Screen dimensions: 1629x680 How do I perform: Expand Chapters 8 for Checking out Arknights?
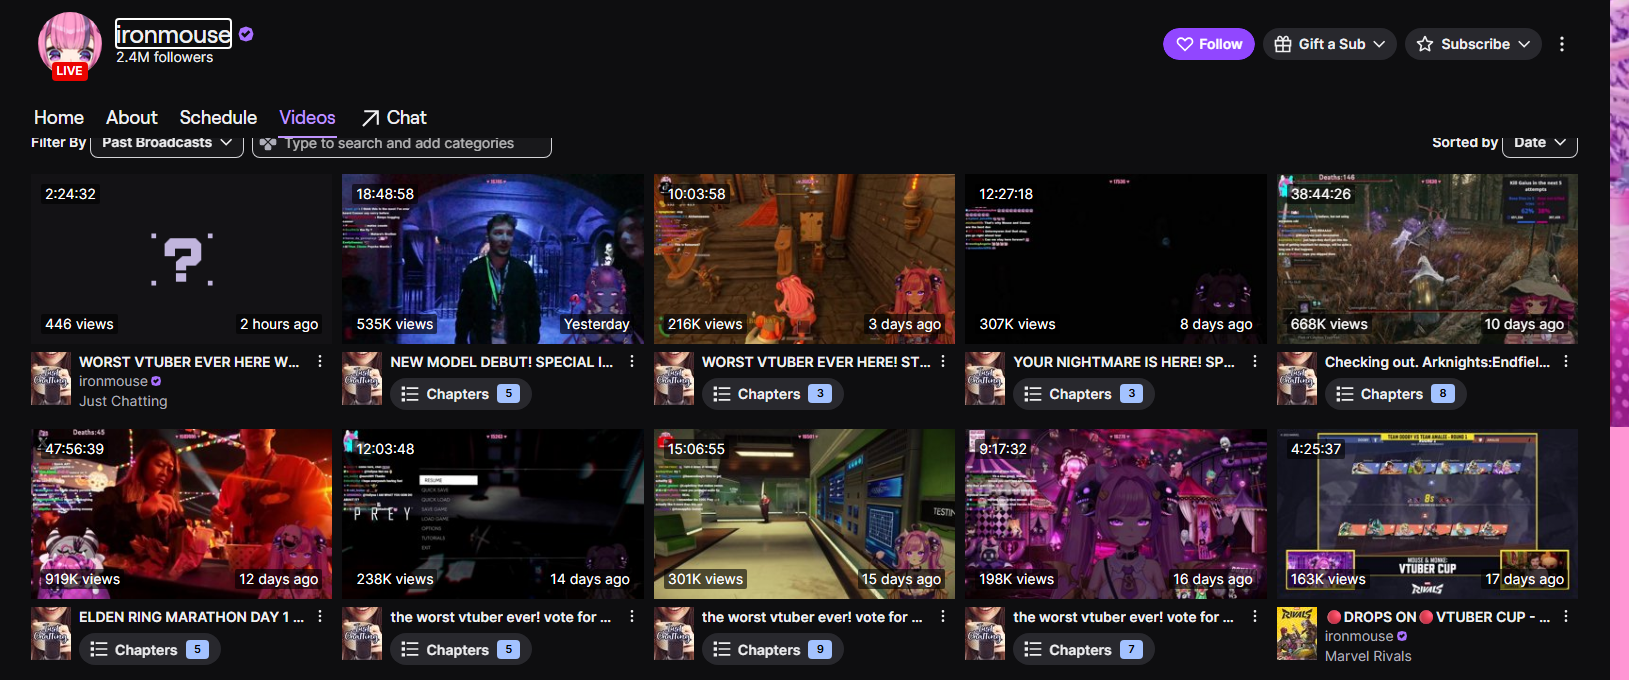(x=1395, y=394)
